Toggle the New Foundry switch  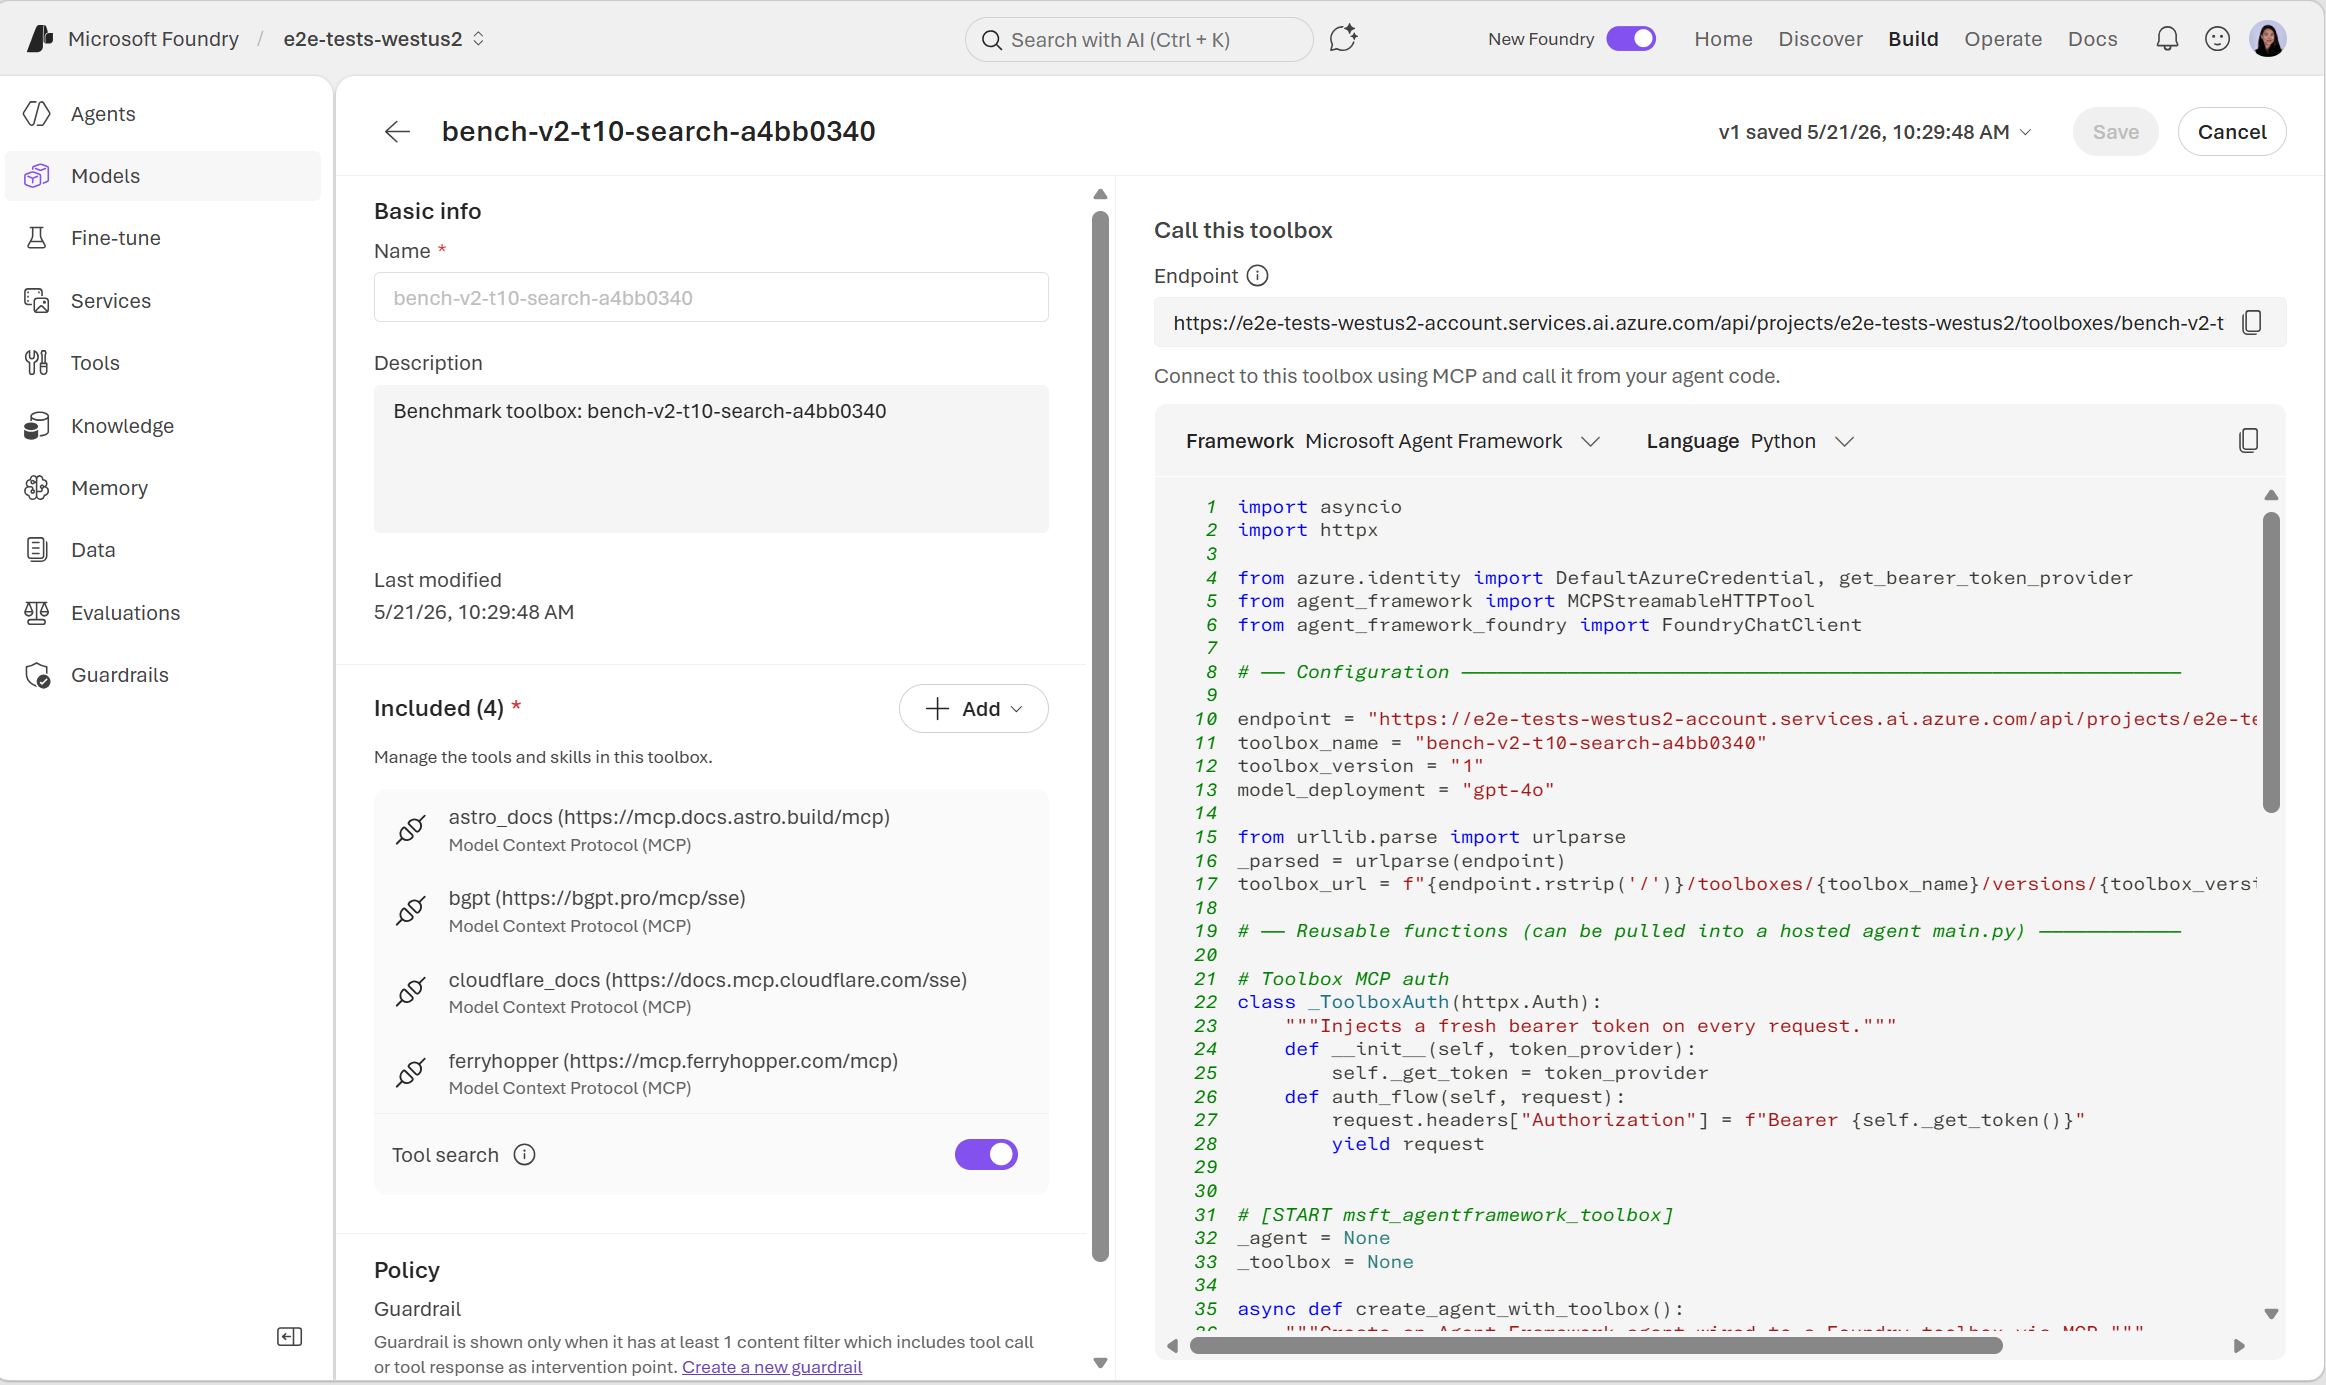[1631, 39]
